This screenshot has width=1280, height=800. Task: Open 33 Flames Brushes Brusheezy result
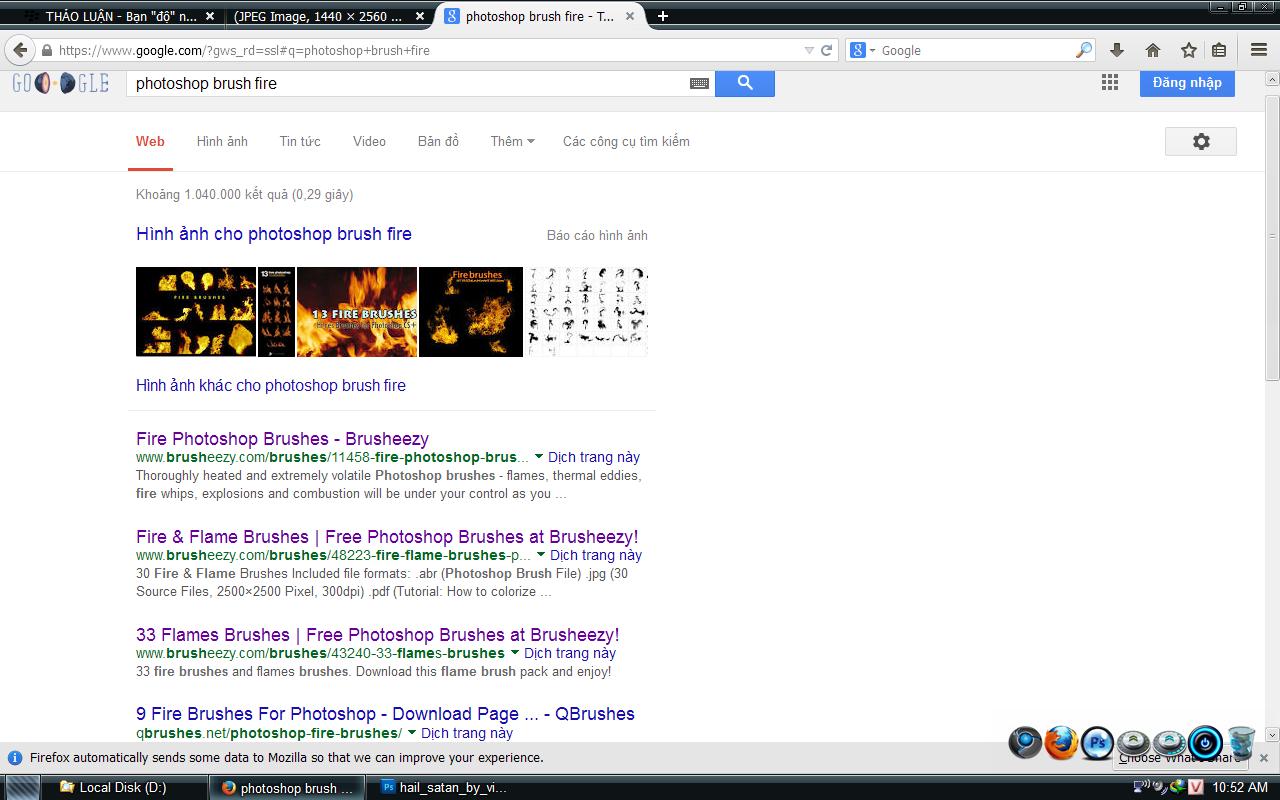point(377,635)
